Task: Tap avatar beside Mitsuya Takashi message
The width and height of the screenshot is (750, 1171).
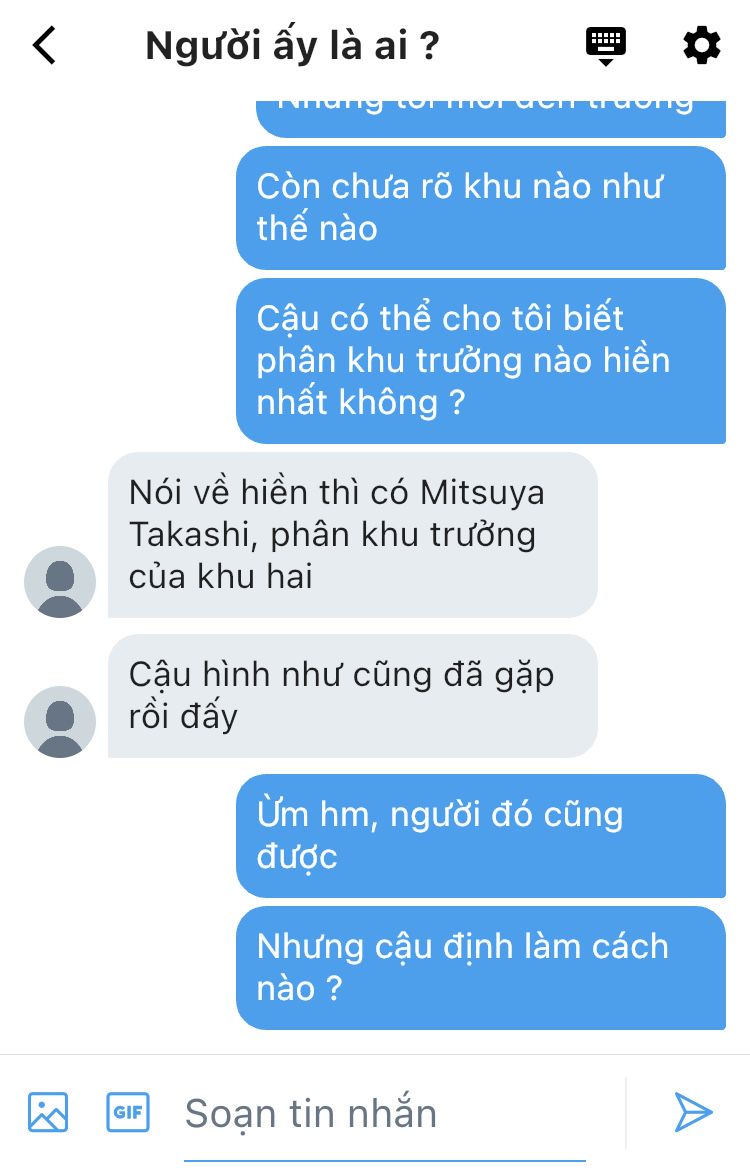Action: 60,582
